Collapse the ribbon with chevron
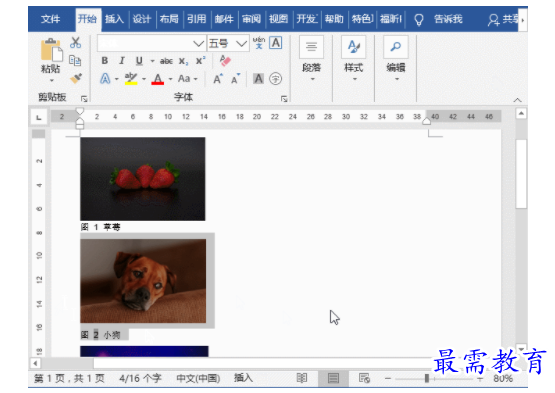The image size is (555, 393). point(517,100)
